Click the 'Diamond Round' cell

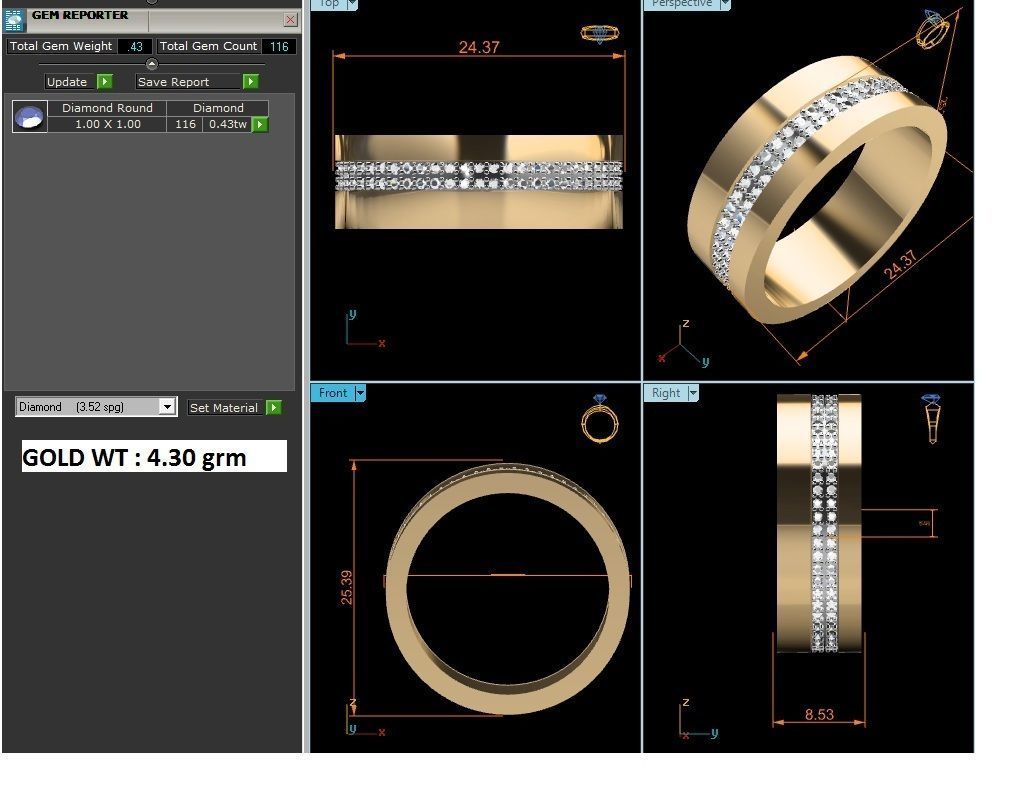108,108
